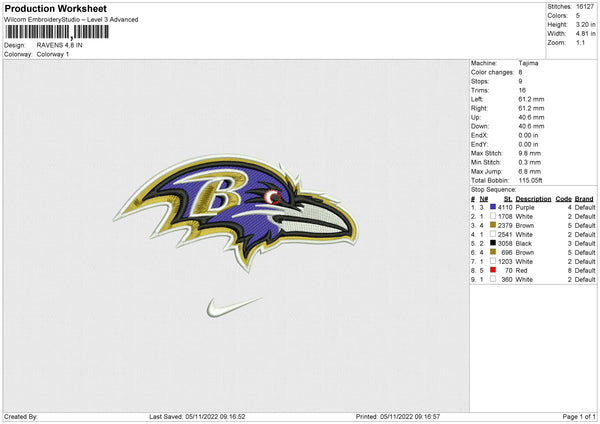Click the stitch count "4110" for Purple
The width and height of the screenshot is (600, 424).
[x=505, y=207]
